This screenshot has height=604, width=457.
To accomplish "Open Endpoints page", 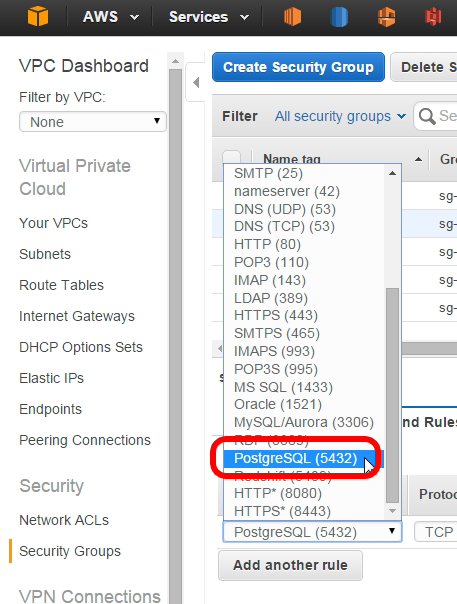I will point(50,409).
